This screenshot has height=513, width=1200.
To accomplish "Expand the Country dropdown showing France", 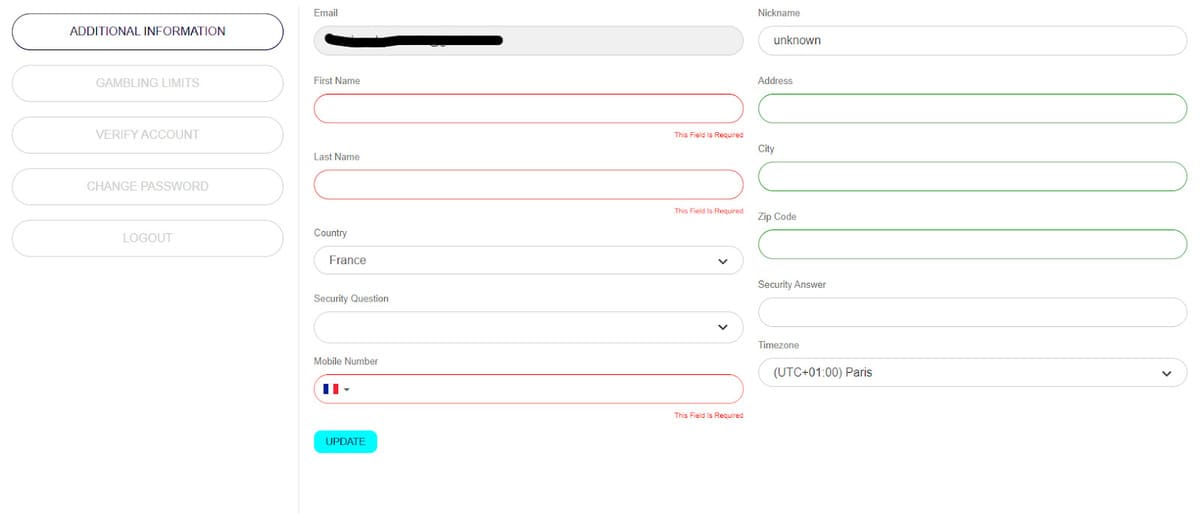I will [x=528, y=260].
